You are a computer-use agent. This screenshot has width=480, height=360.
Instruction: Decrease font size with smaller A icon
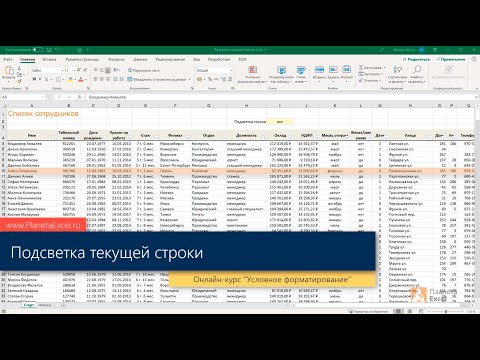coord(85,70)
